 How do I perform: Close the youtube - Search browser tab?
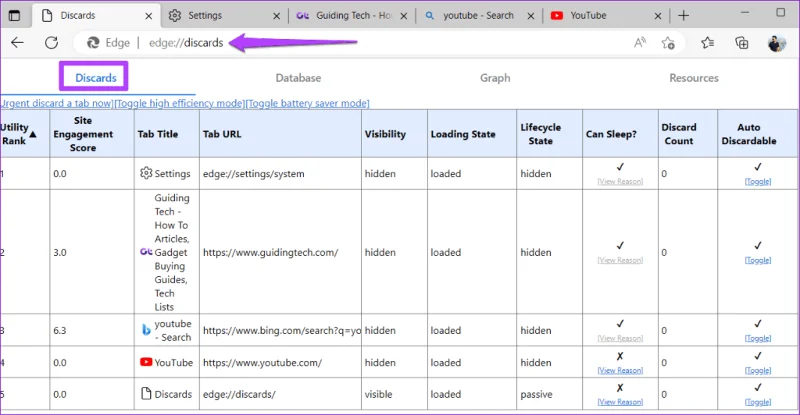[531, 16]
